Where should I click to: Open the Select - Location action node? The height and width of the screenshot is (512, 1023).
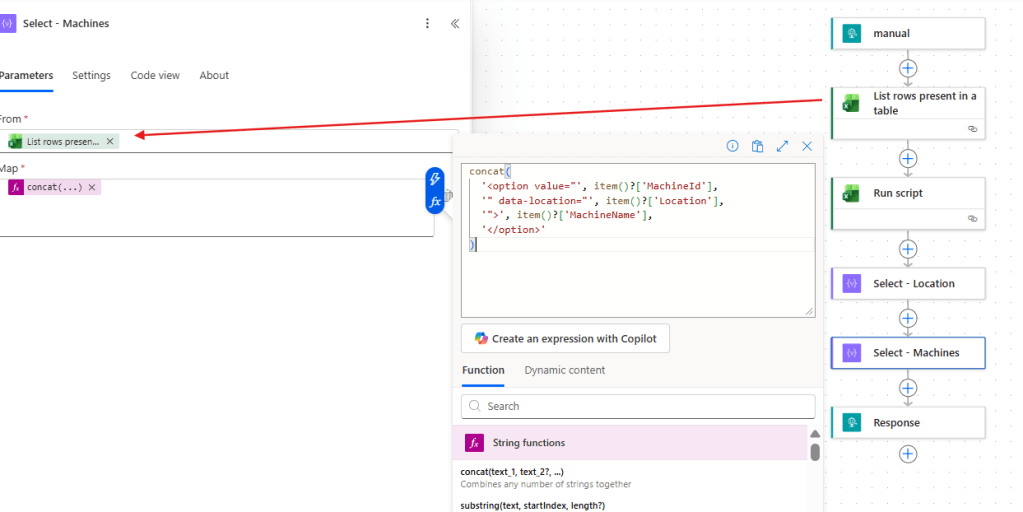(908, 284)
